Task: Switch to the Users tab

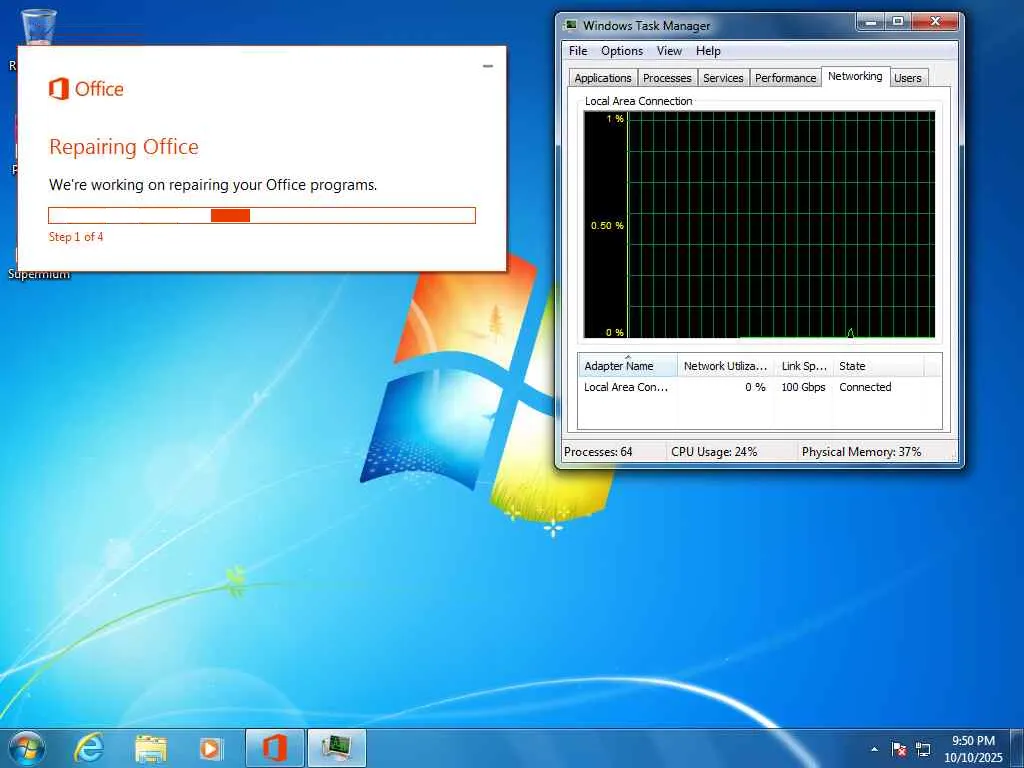Action: tap(908, 78)
